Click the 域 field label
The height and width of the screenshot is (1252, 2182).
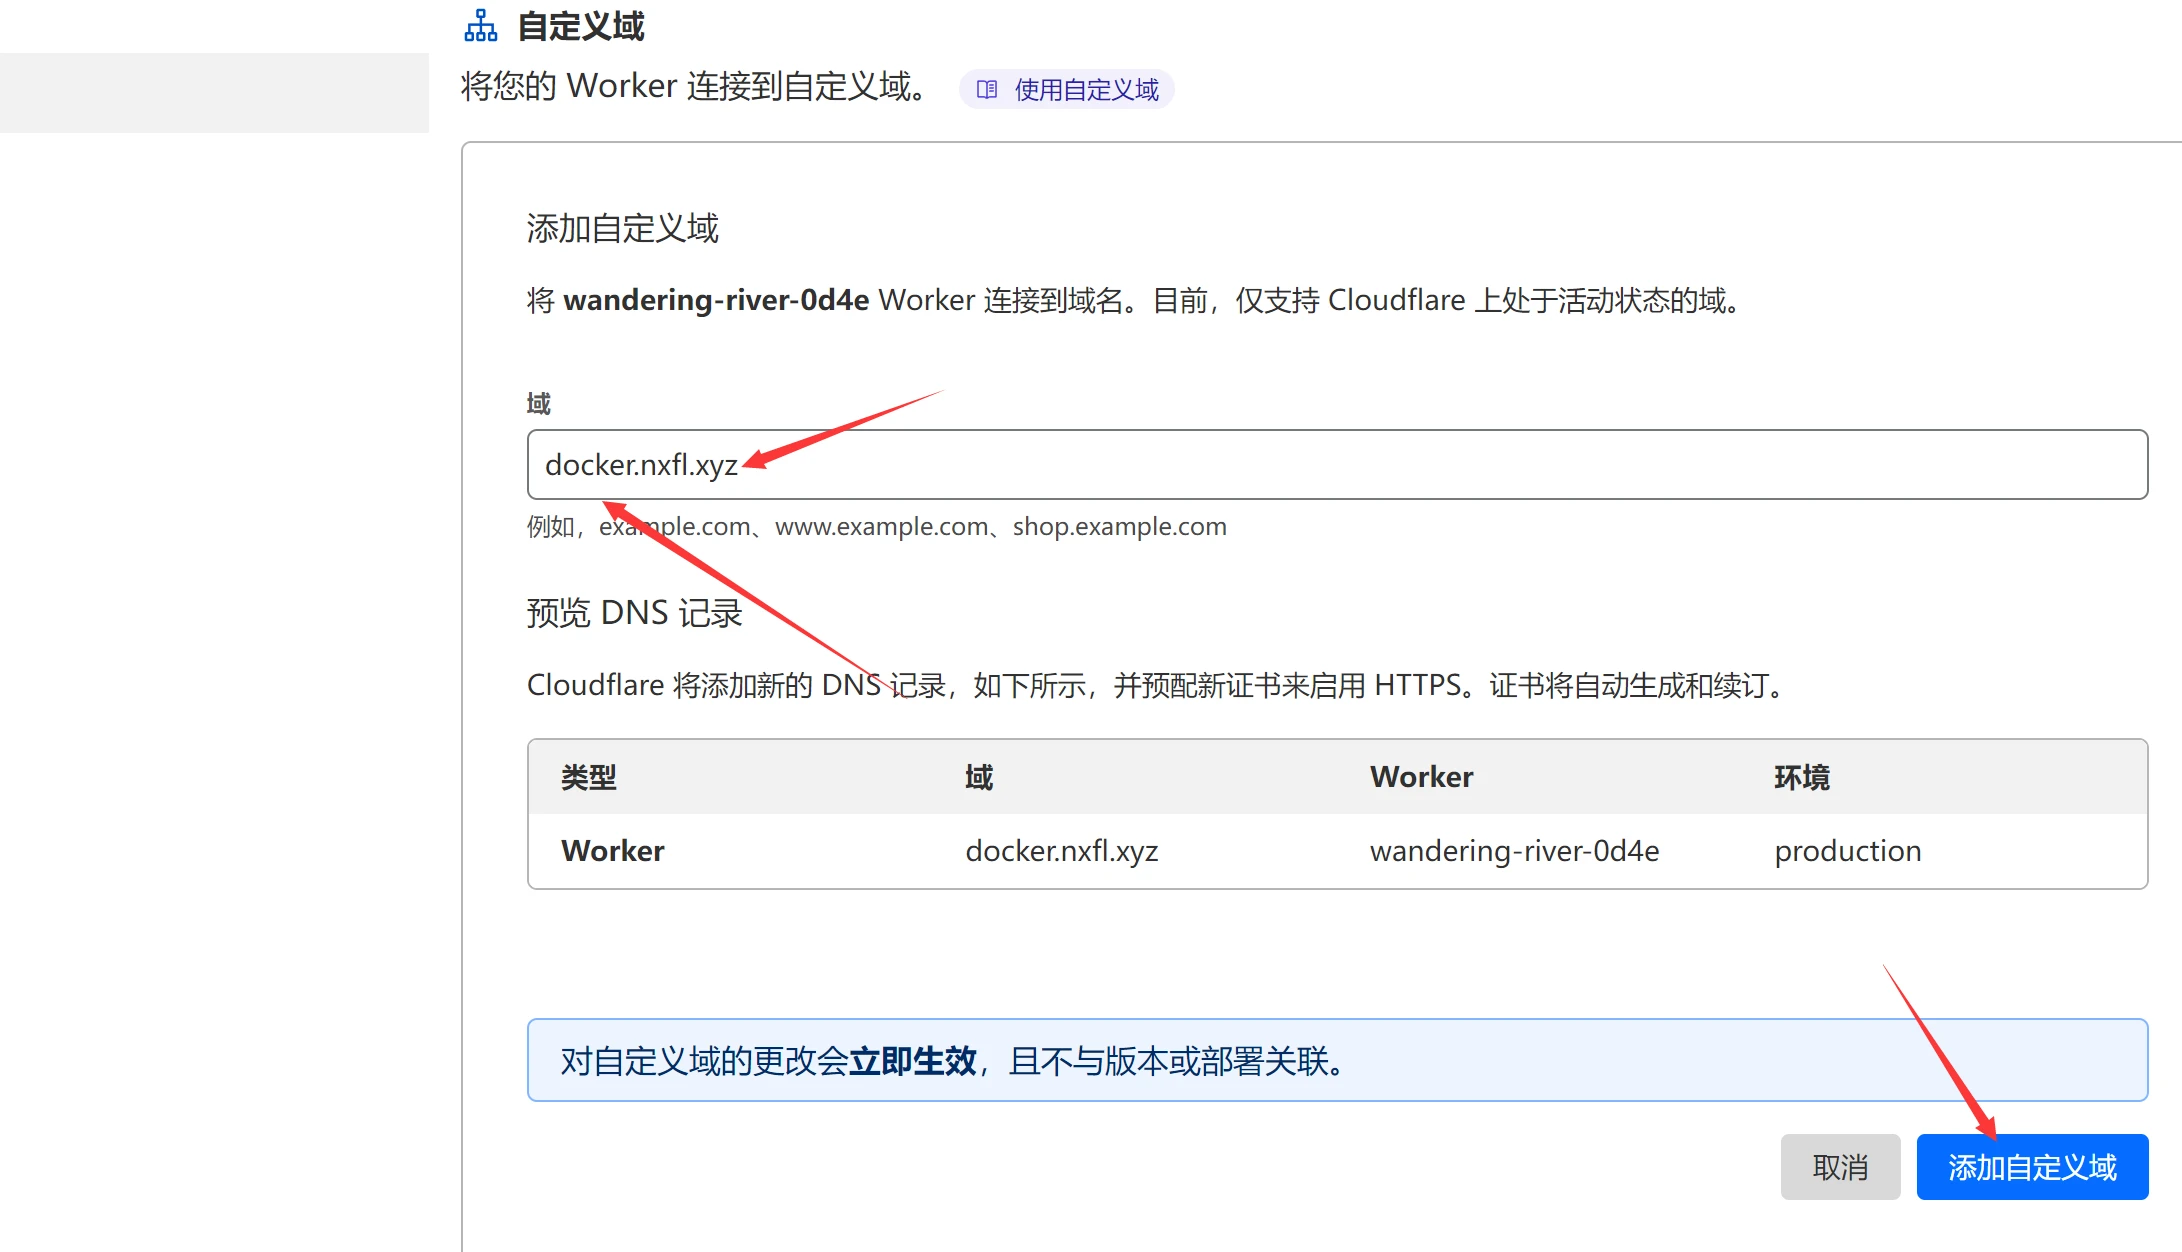(x=539, y=403)
